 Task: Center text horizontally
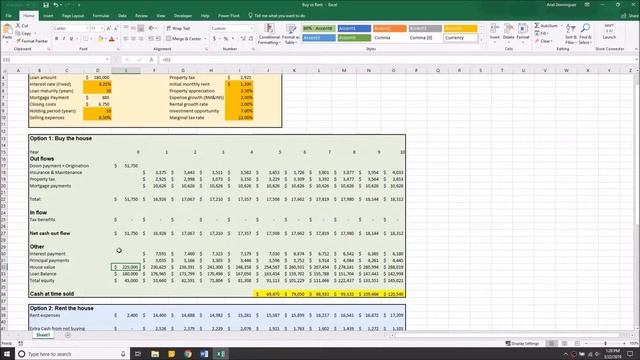click(x=133, y=39)
